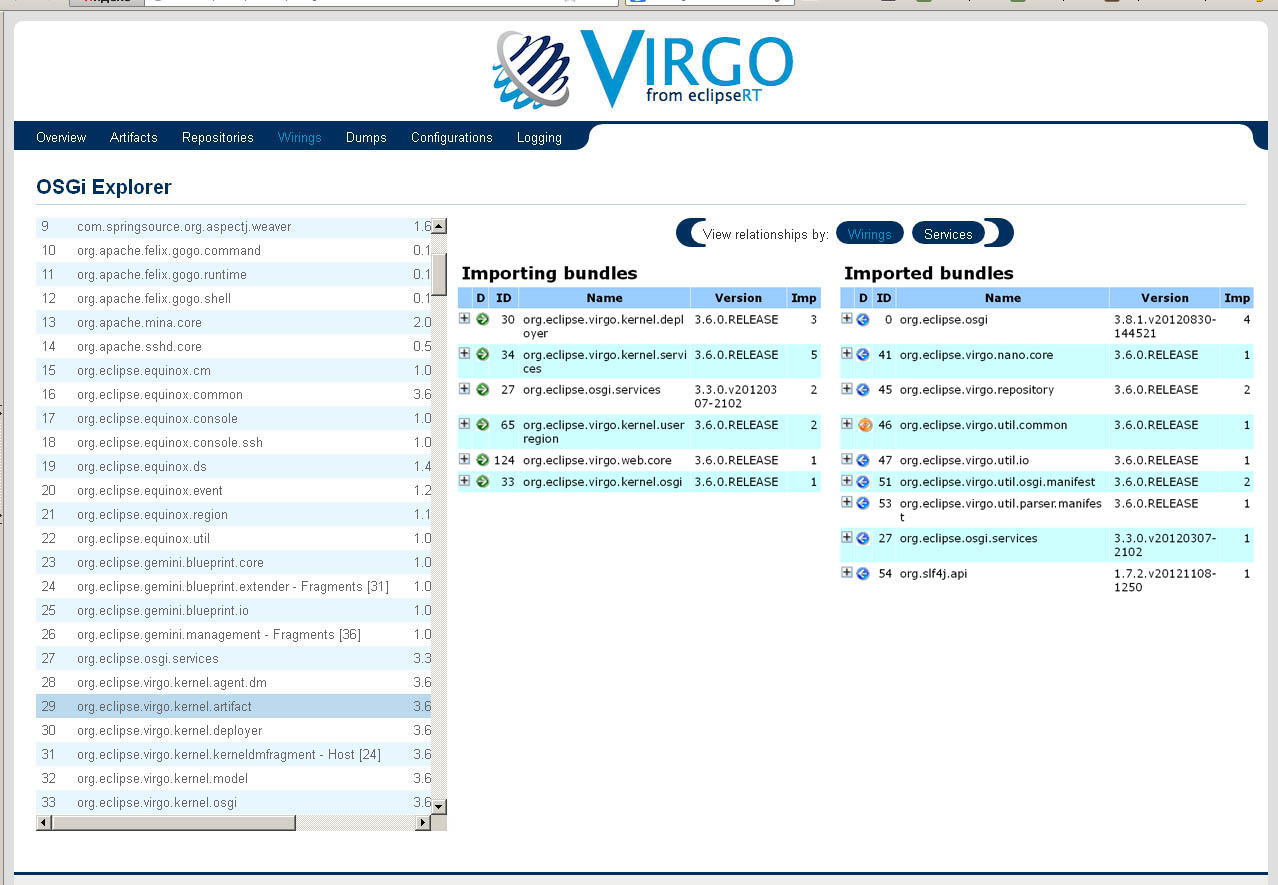Expand importing bundle org.eclipse.virgo.kernel.deployer
Image resolution: width=1278 pixels, height=885 pixels.
tap(464, 318)
